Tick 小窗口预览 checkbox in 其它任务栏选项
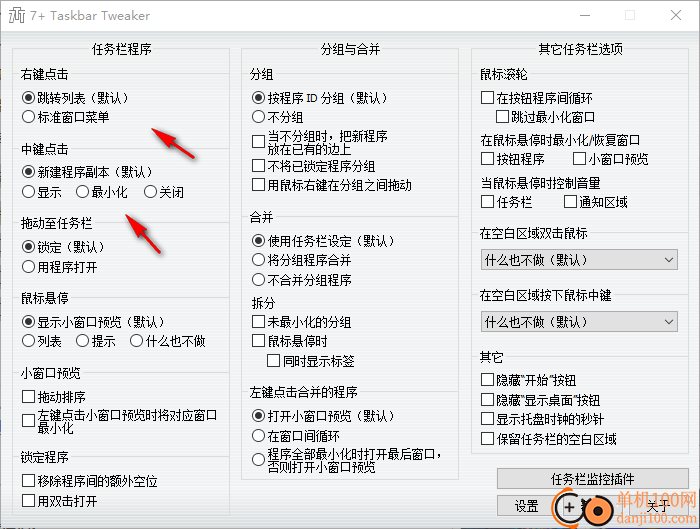Viewport: 700px width, 529px height. click(x=579, y=159)
